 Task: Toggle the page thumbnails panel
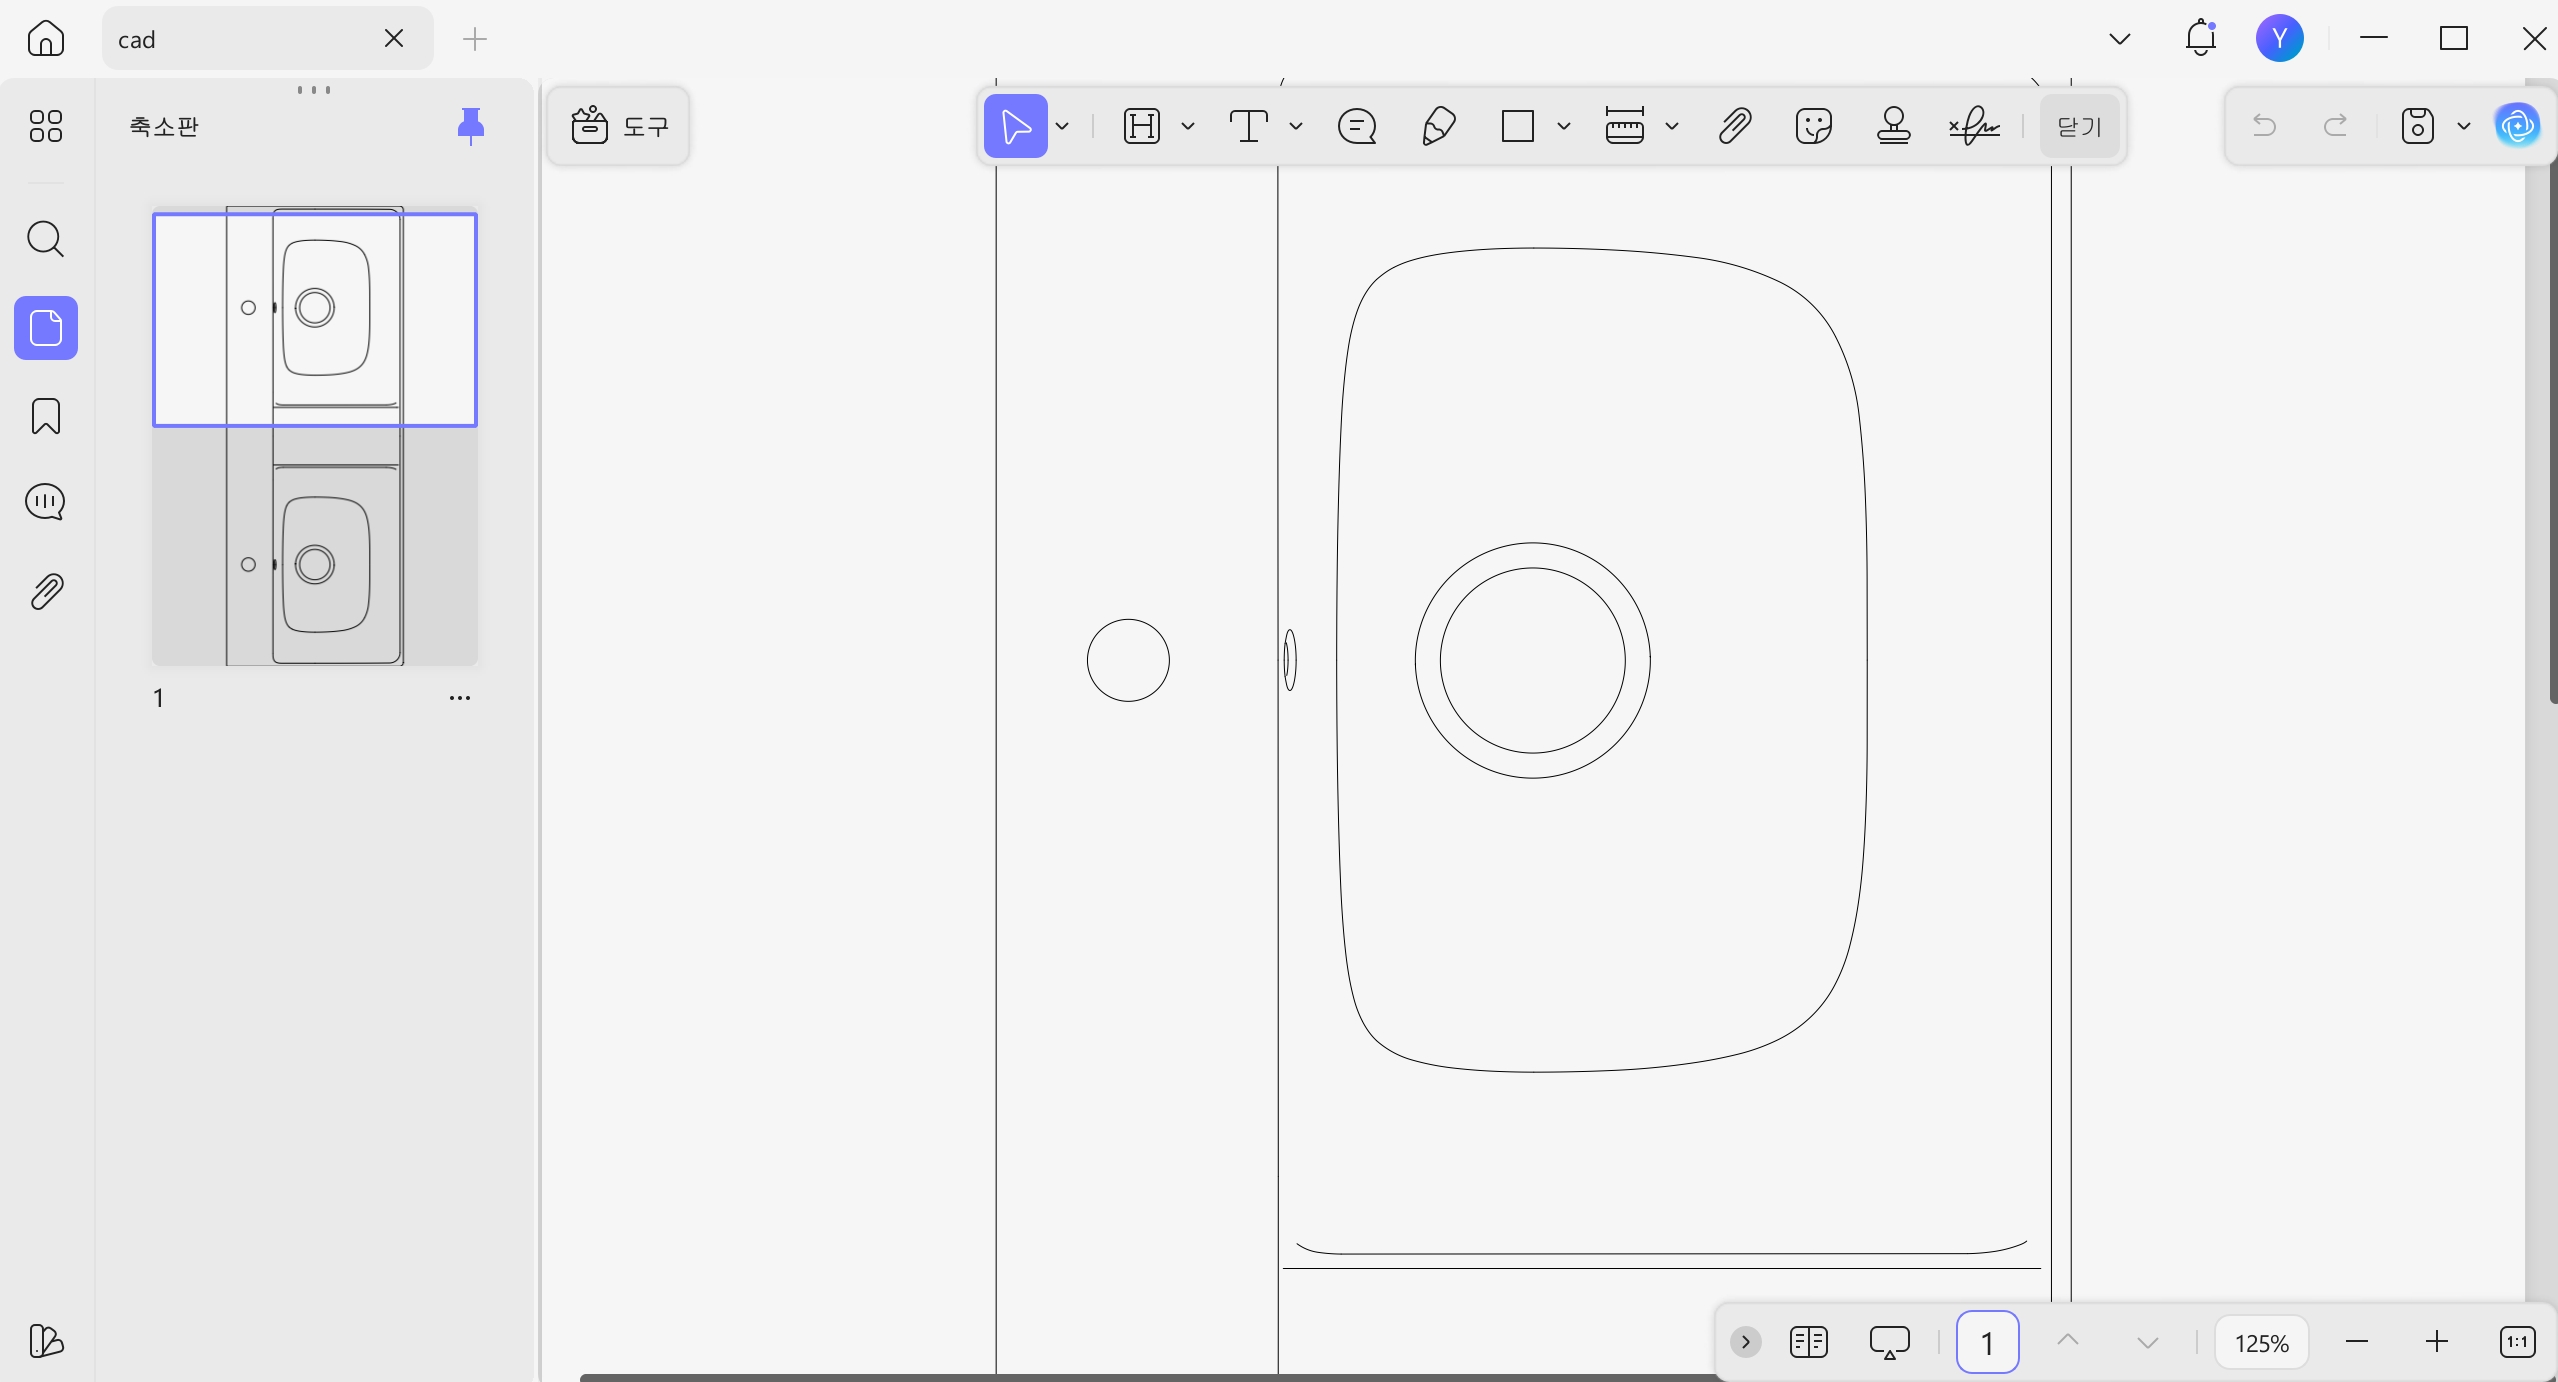coord(46,328)
